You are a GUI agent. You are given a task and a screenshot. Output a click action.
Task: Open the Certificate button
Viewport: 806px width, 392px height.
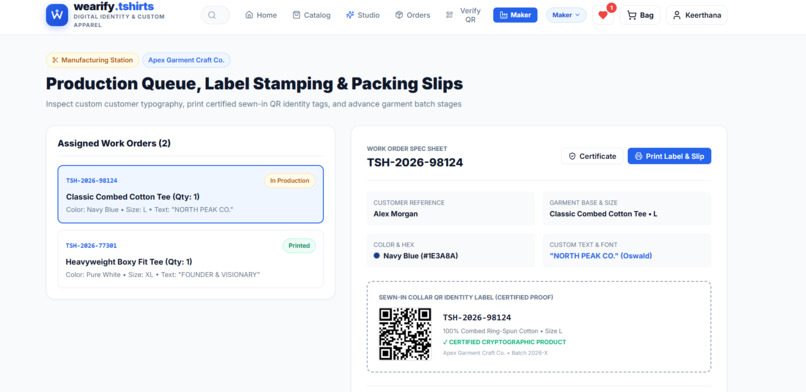[592, 156]
